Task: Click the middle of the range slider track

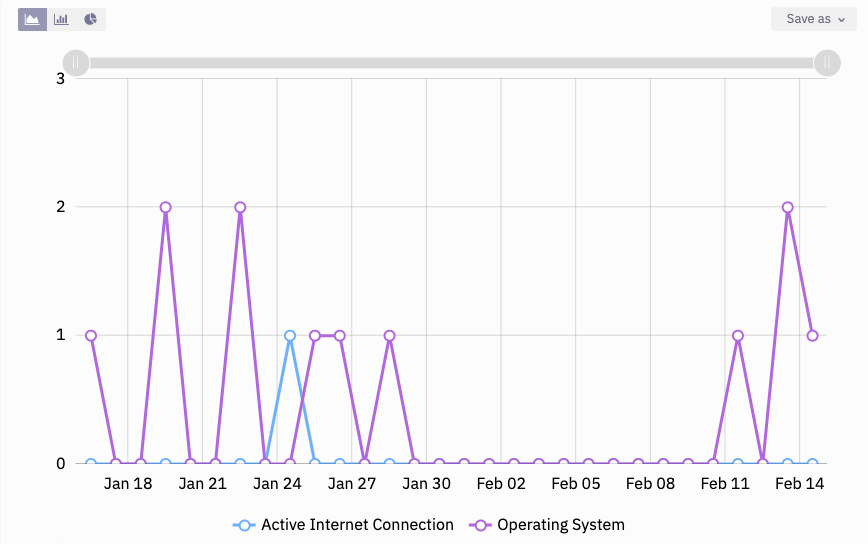Action: click(451, 63)
